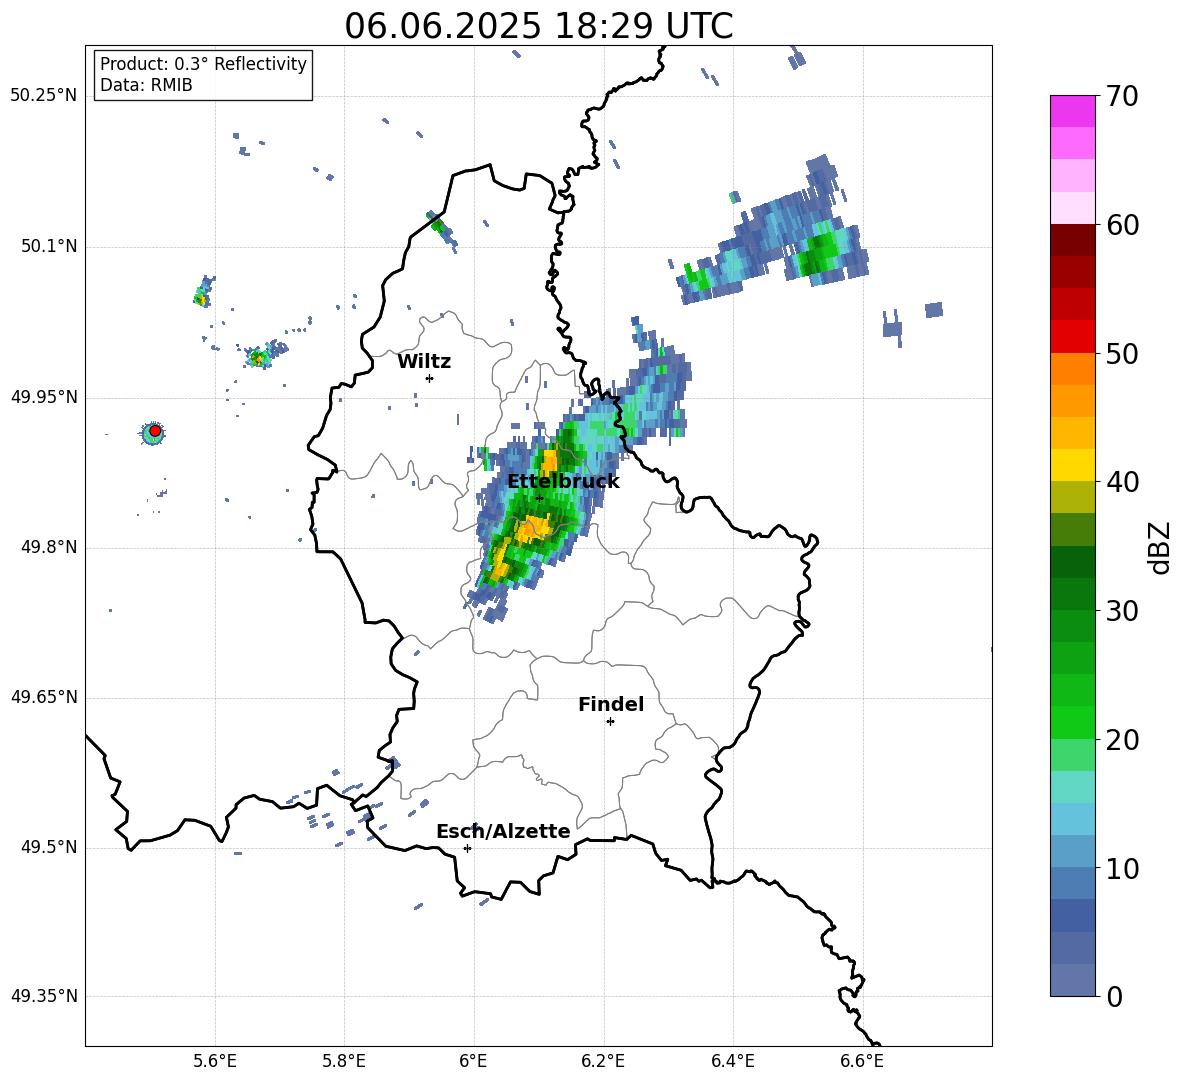
Task: Click the 70 tick label on colorbar
Action: (x=1122, y=97)
